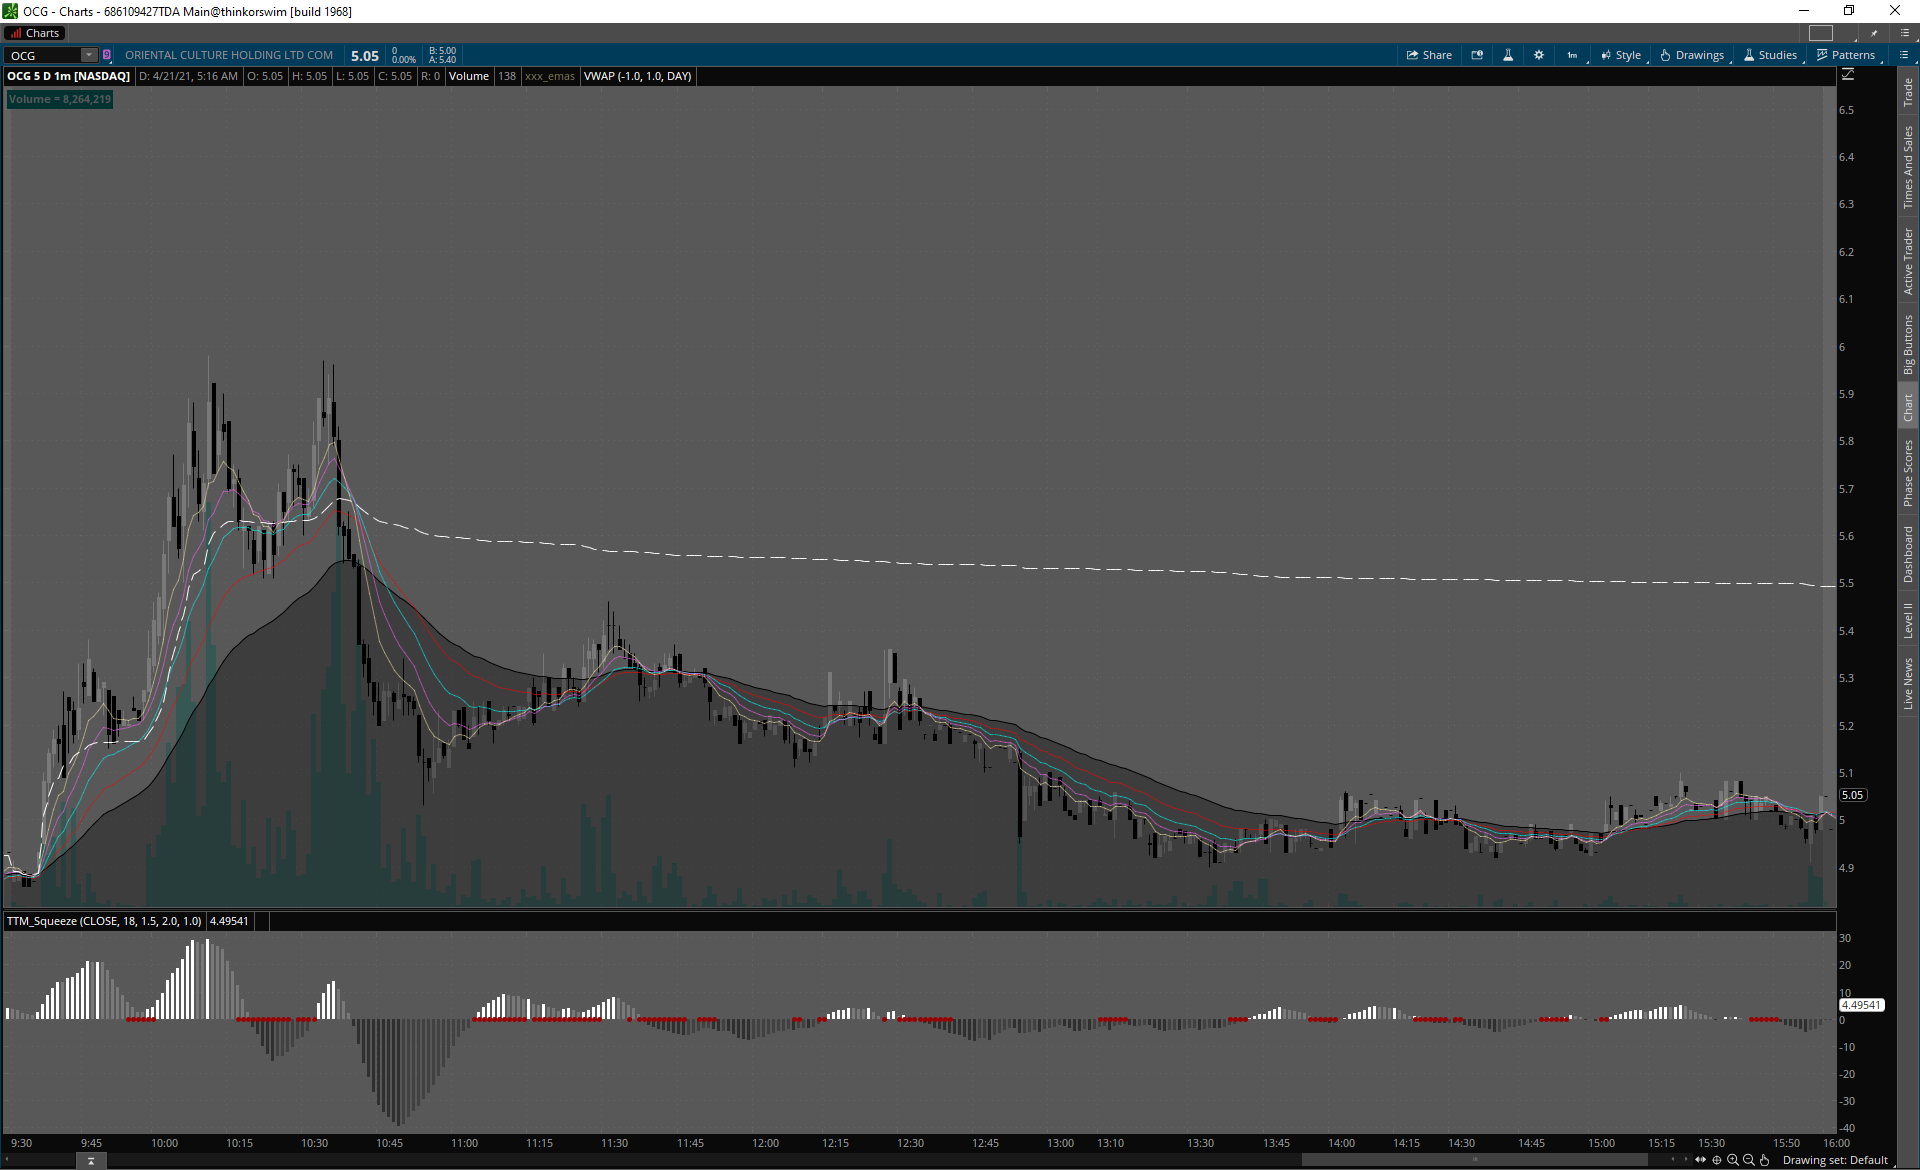This screenshot has width=1920, height=1170.
Task: Open the flask quick study icon
Action: point(1508,55)
